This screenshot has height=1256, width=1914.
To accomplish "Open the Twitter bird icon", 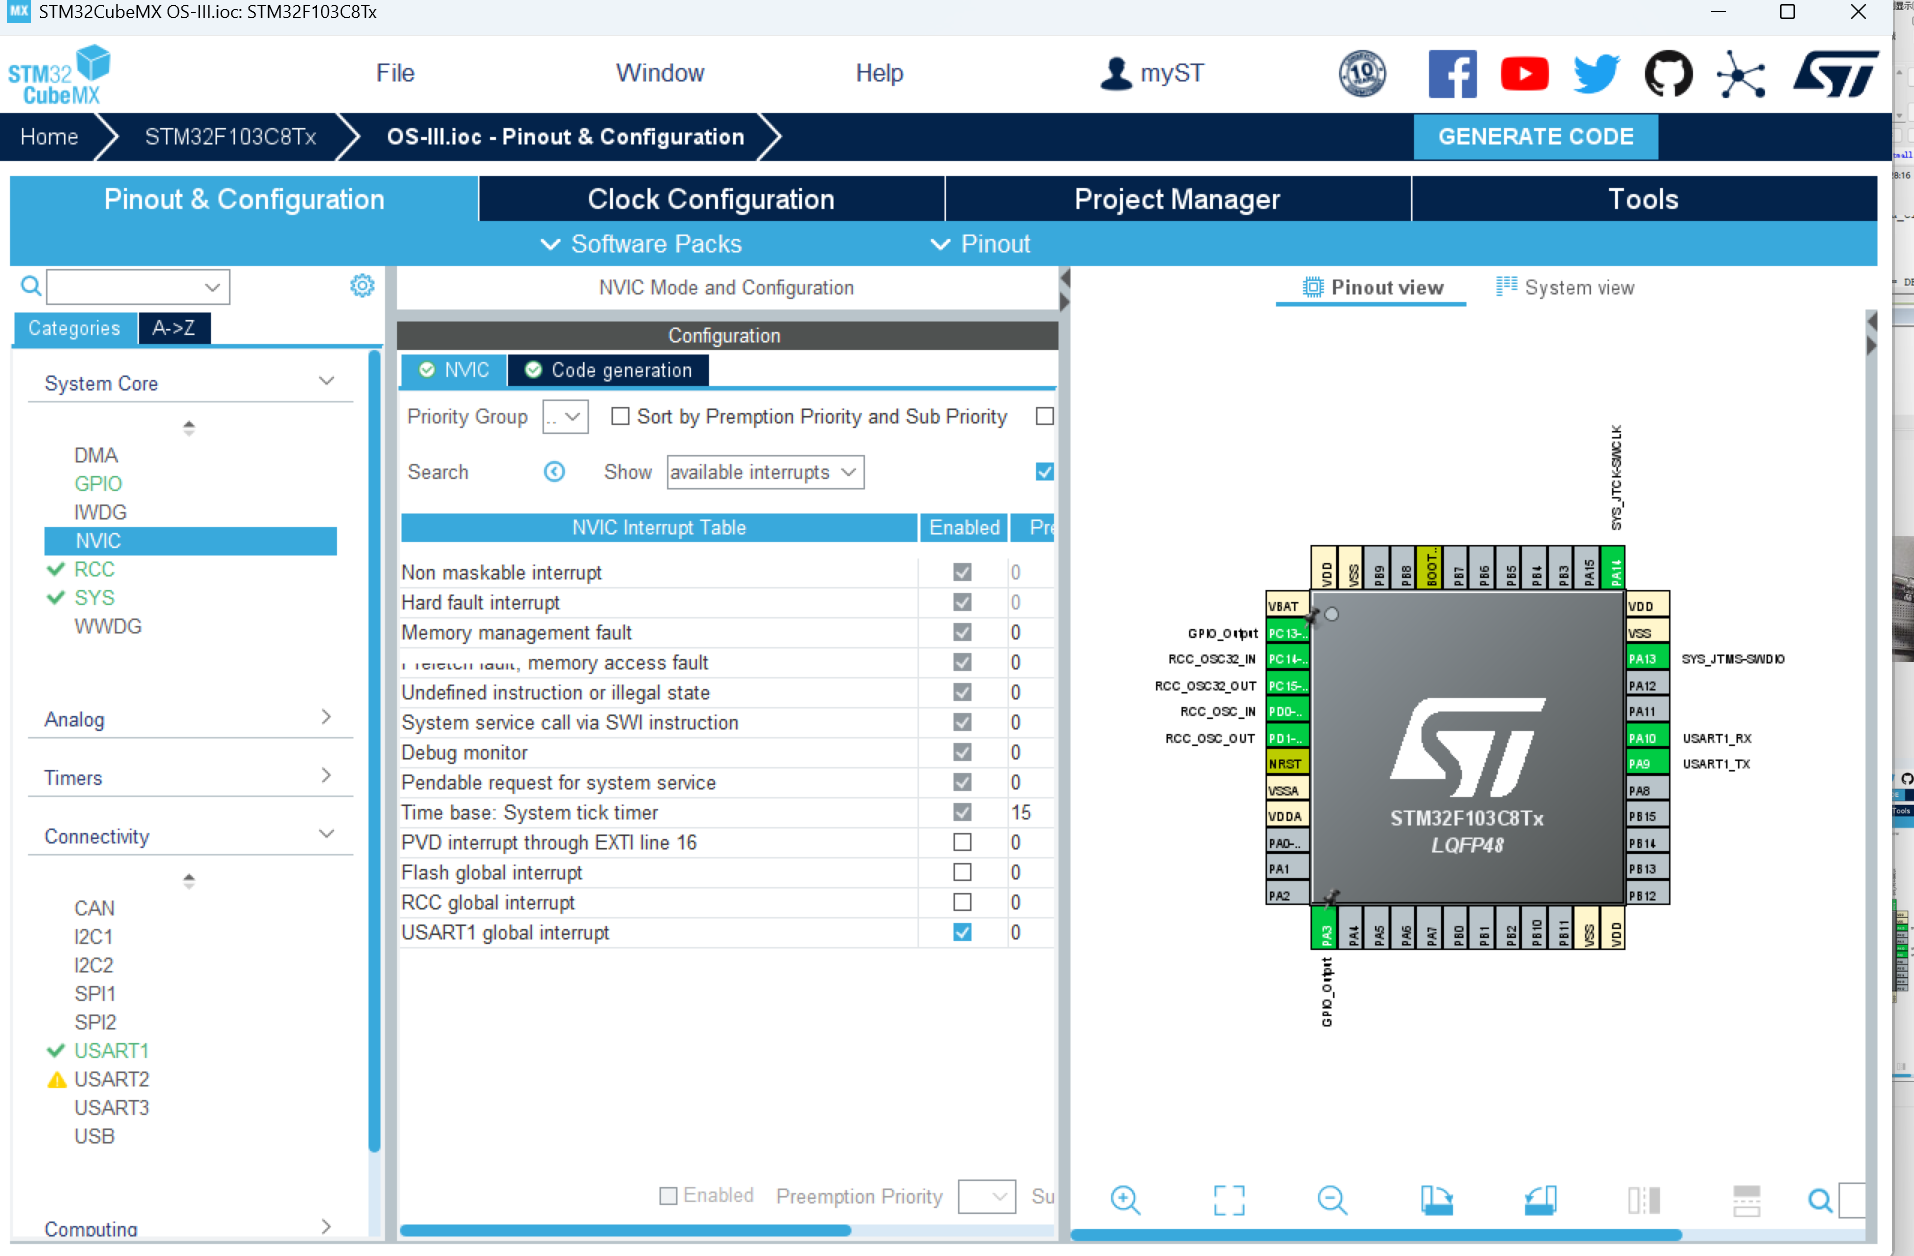I will pyautogui.click(x=1596, y=74).
